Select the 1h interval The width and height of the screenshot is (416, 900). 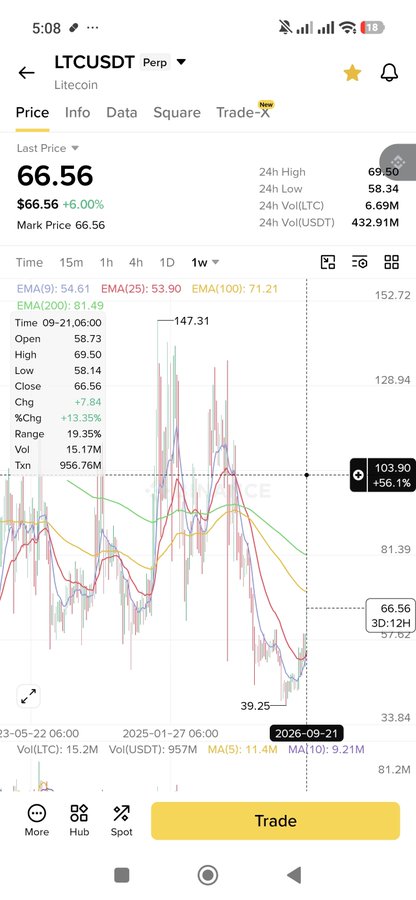pyautogui.click(x=106, y=262)
